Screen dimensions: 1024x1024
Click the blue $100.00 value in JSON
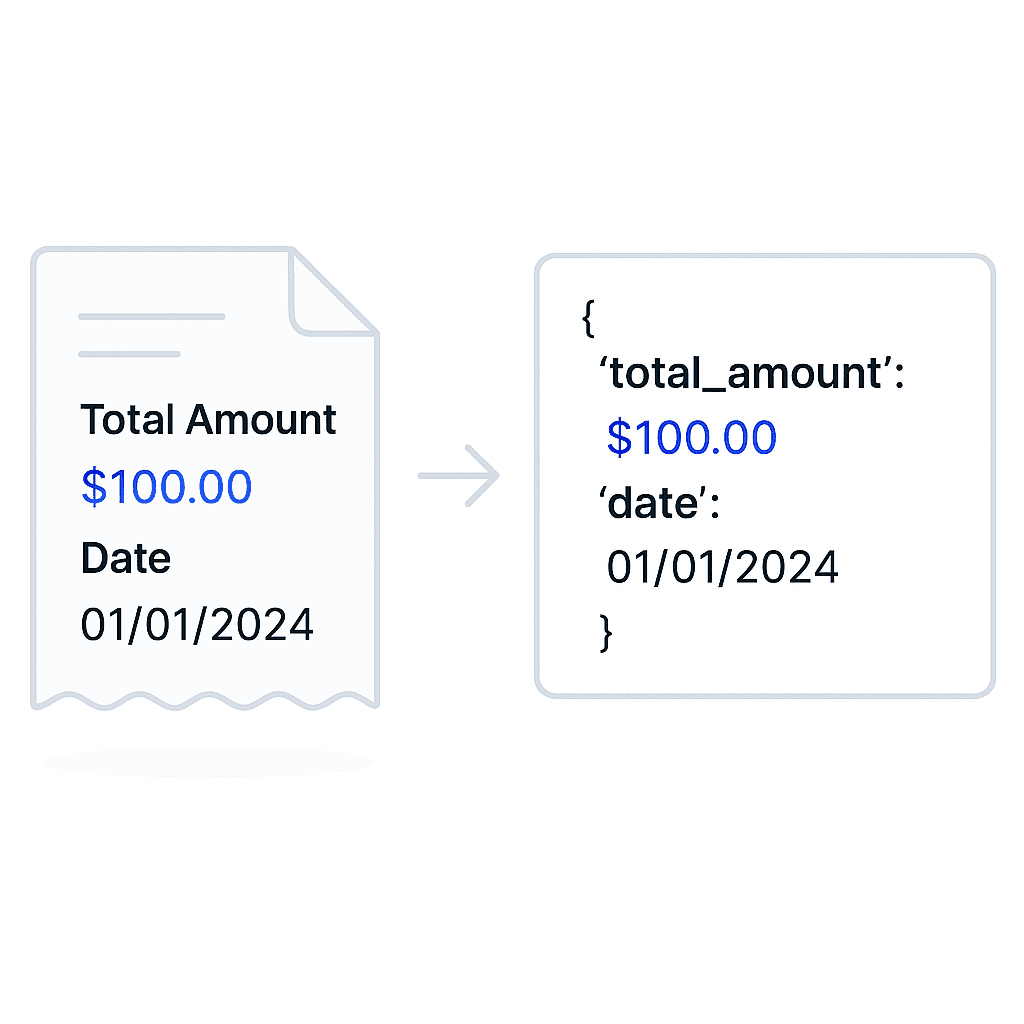[x=692, y=437]
